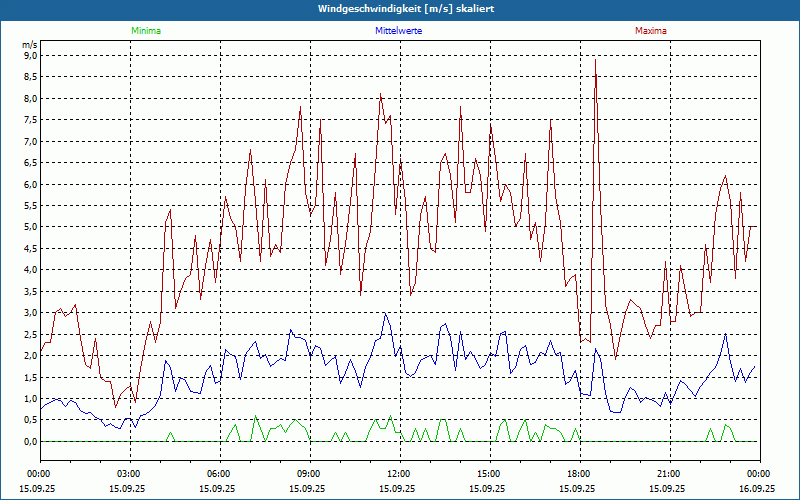Click the m/s unit label on y-axis
This screenshot has width=800, height=500.
point(28,45)
